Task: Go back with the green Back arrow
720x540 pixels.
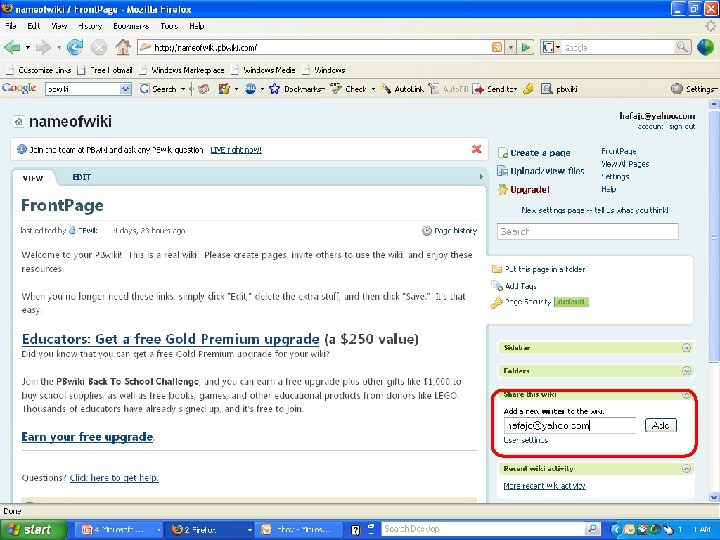Action: pos(12,47)
